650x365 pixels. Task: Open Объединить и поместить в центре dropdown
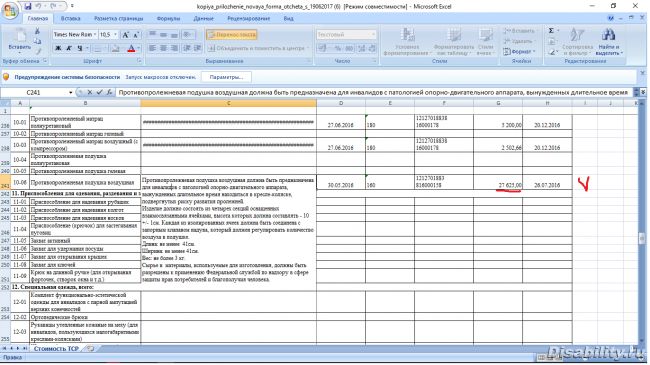pos(309,49)
